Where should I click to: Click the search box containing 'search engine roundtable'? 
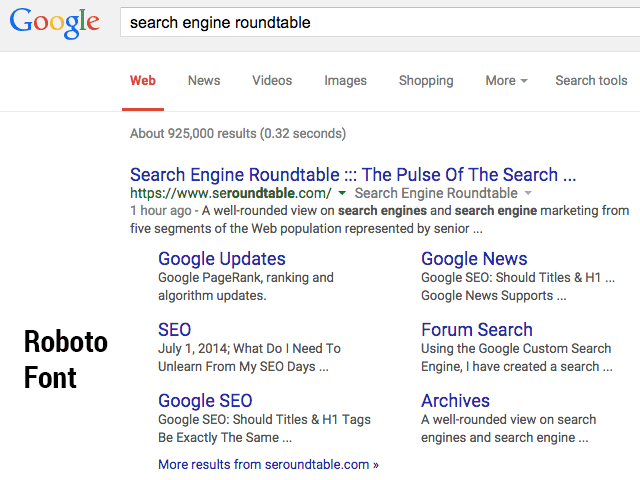click(378, 22)
